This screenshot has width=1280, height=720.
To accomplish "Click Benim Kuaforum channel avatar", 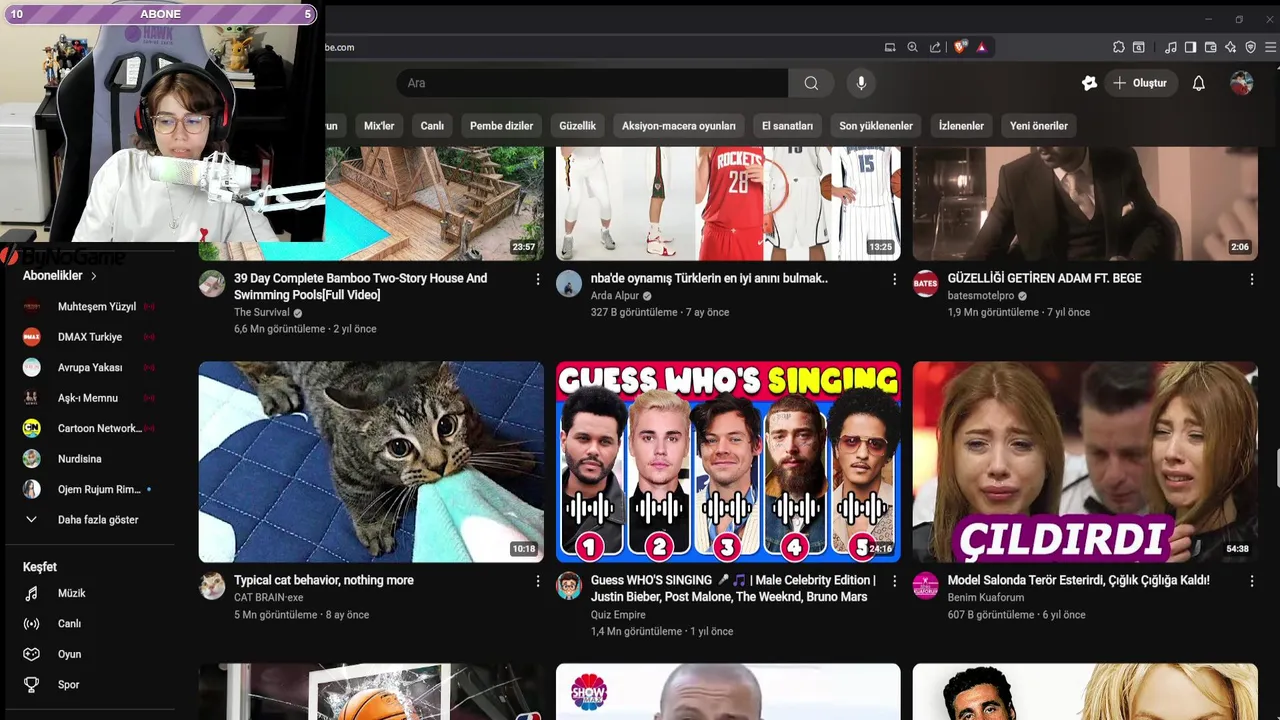I will tap(926, 586).
